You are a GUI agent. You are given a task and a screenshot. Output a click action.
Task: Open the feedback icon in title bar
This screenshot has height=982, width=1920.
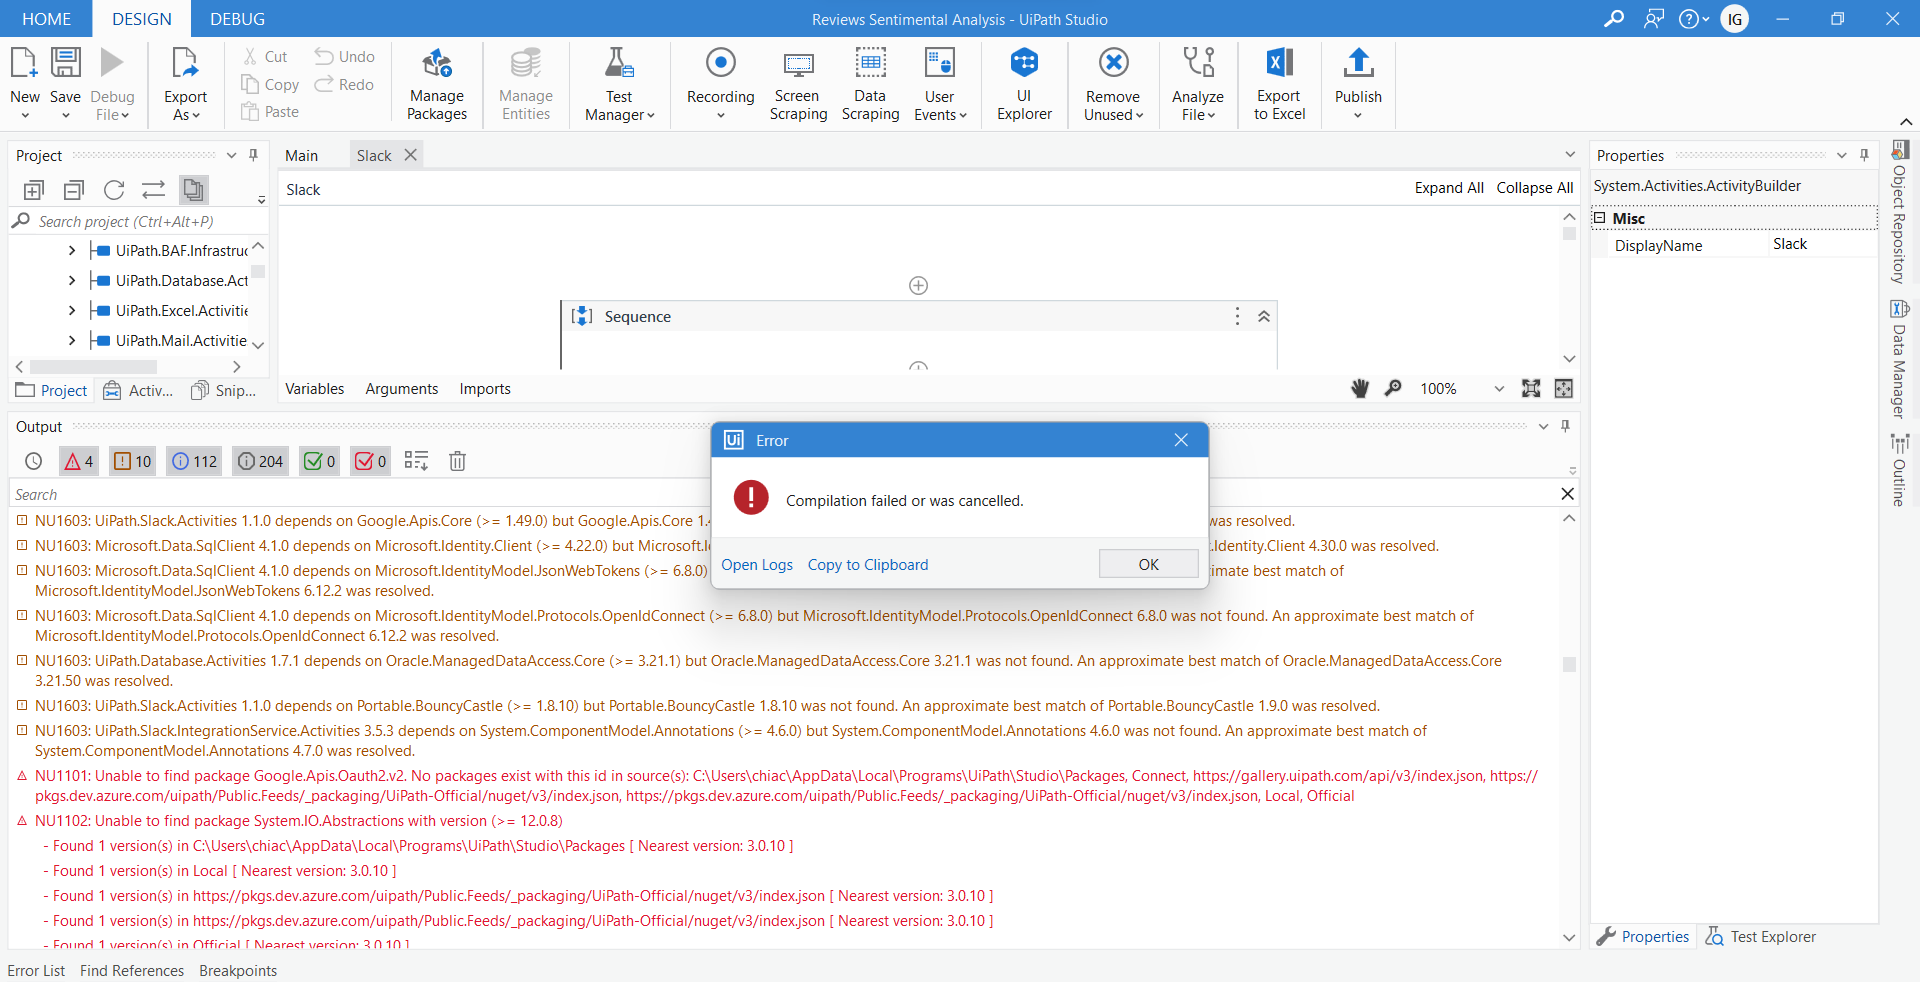[x=1654, y=19]
